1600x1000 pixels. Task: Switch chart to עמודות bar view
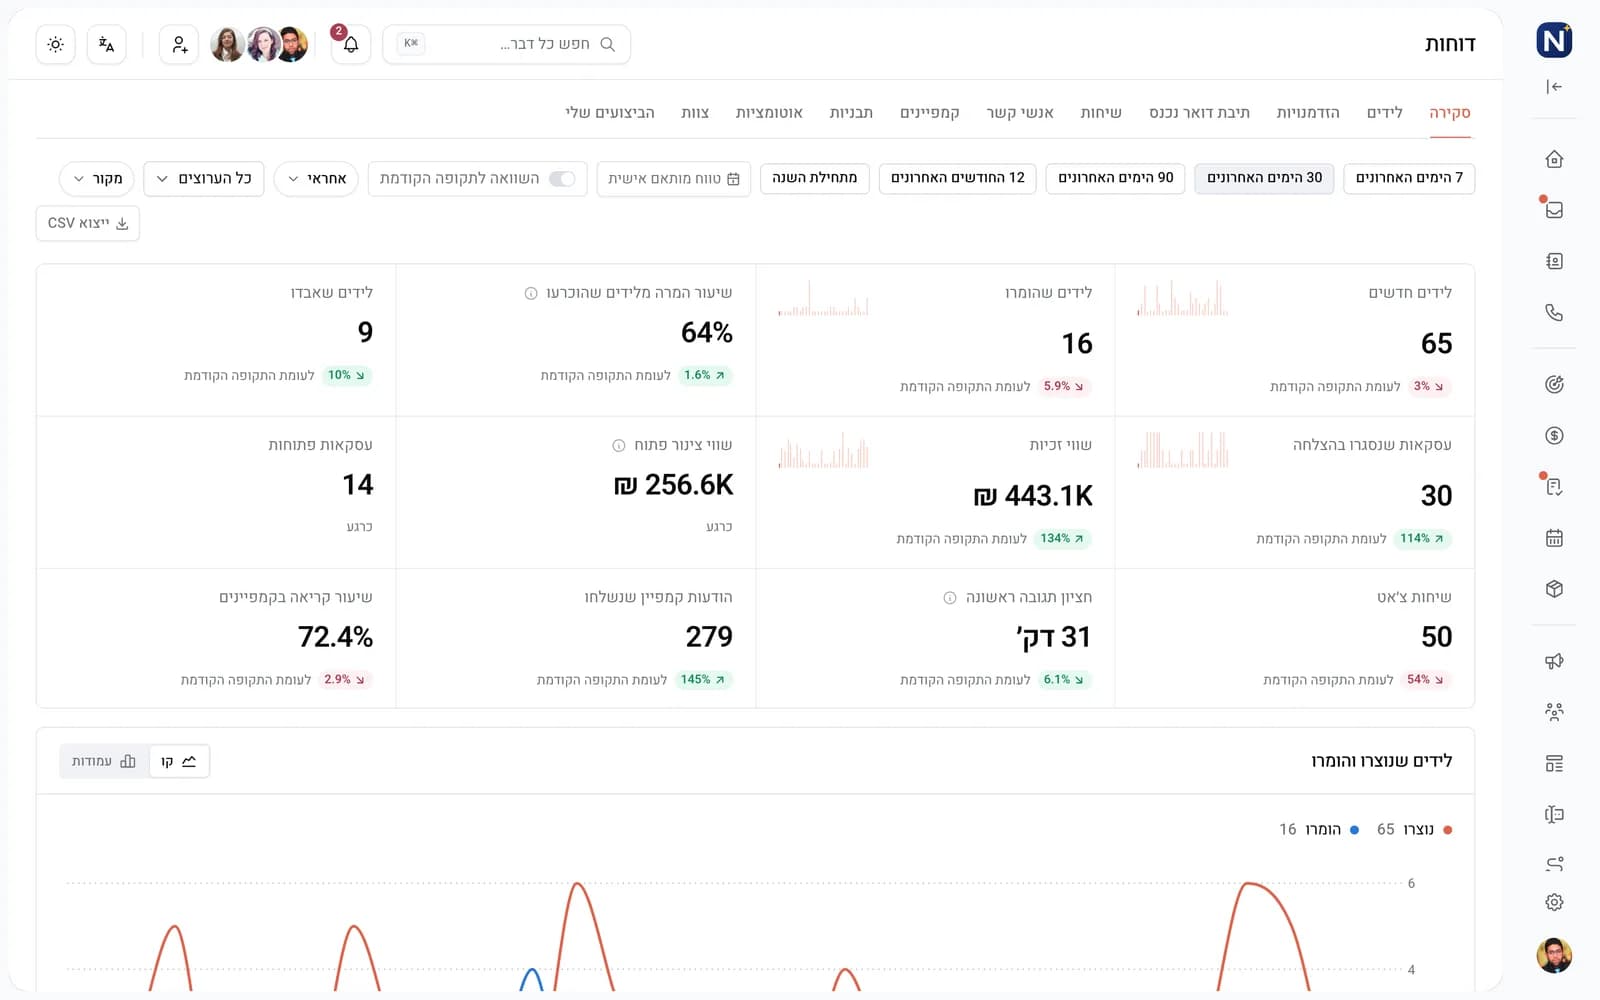[x=104, y=761]
